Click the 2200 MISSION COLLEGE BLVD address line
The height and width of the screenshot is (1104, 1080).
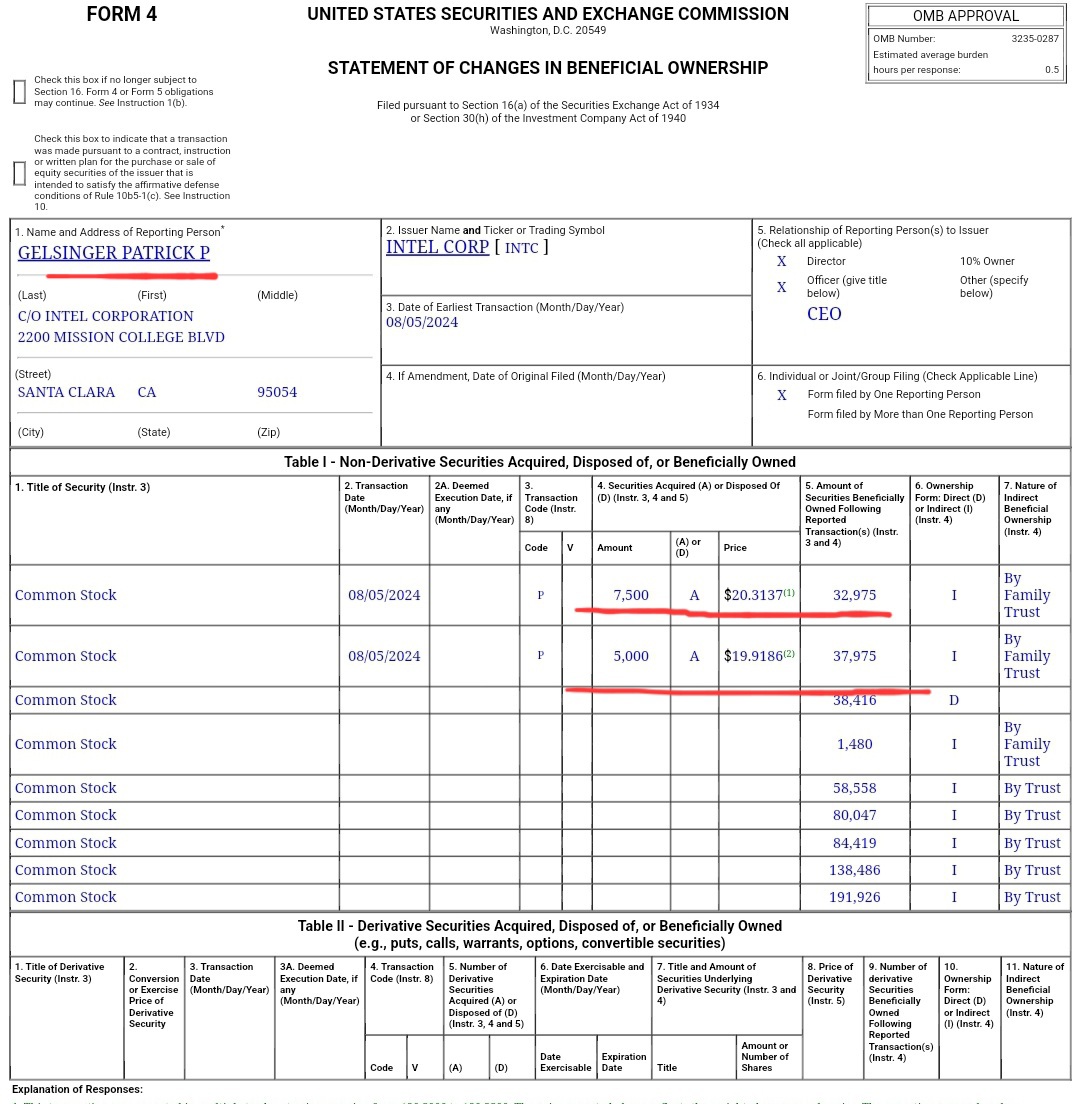pyautogui.click(x=121, y=337)
